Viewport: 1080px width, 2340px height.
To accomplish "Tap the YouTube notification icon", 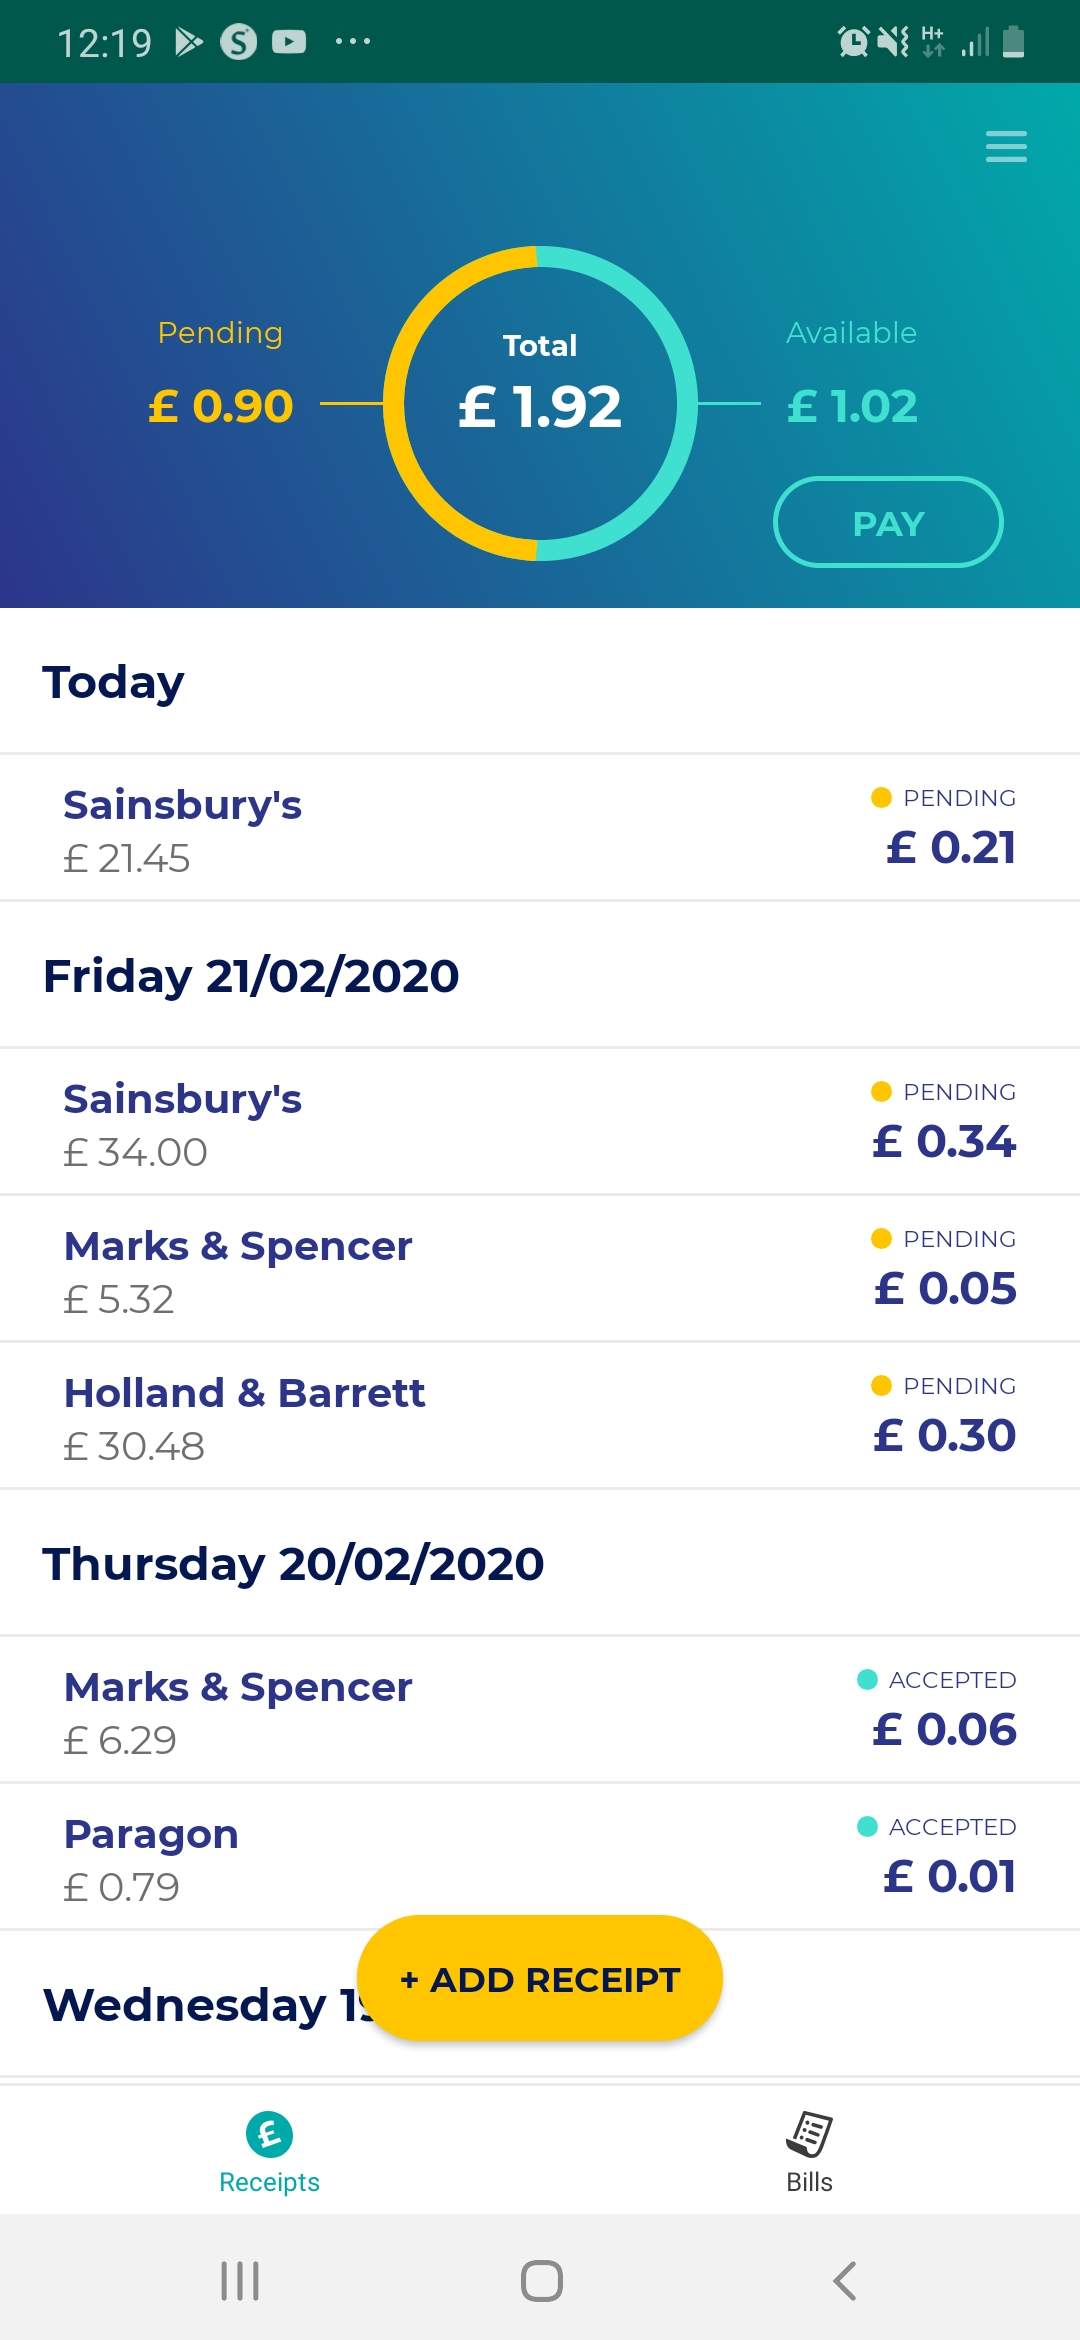I will point(289,42).
